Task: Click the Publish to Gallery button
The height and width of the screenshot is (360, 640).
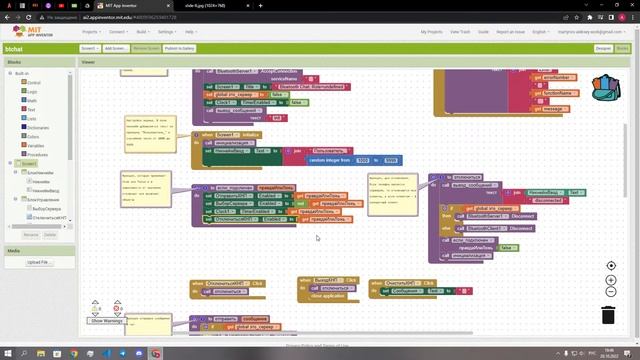Action: point(180,49)
